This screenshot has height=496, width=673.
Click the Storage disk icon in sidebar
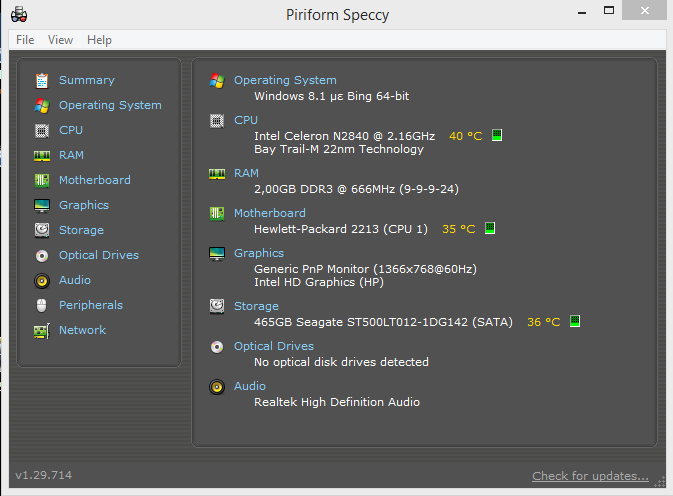41,230
